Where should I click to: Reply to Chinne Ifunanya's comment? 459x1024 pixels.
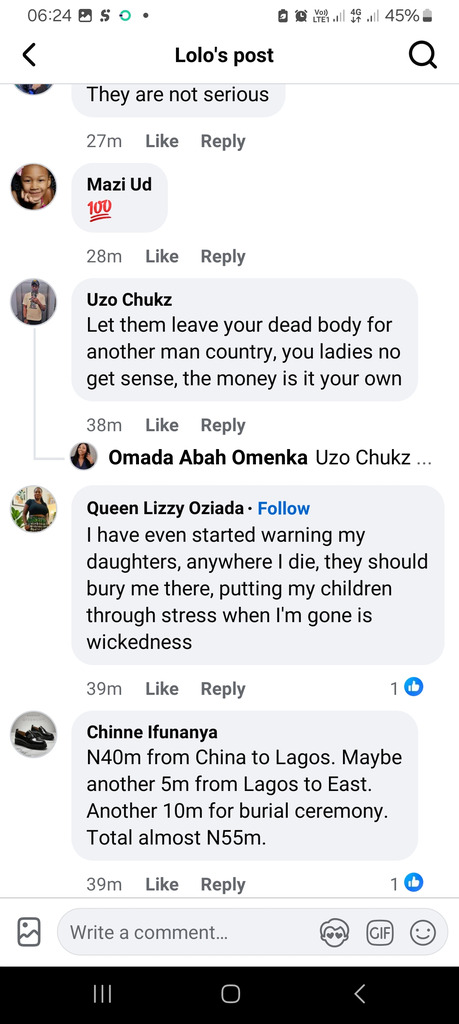click(x=223, y=885)
